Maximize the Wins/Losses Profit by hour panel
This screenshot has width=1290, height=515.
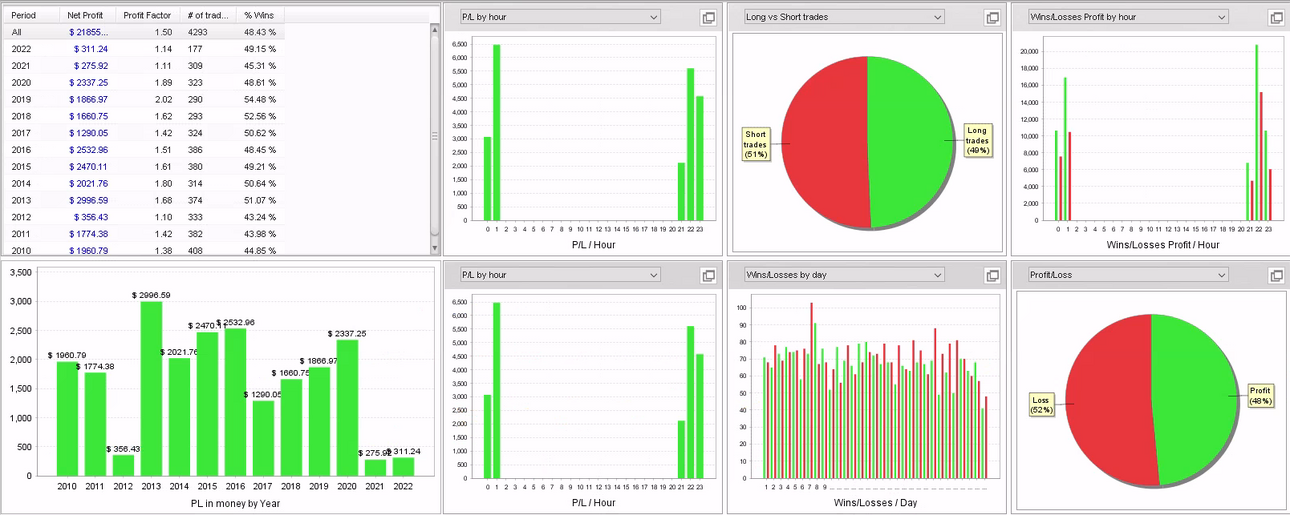point(1276,17)
